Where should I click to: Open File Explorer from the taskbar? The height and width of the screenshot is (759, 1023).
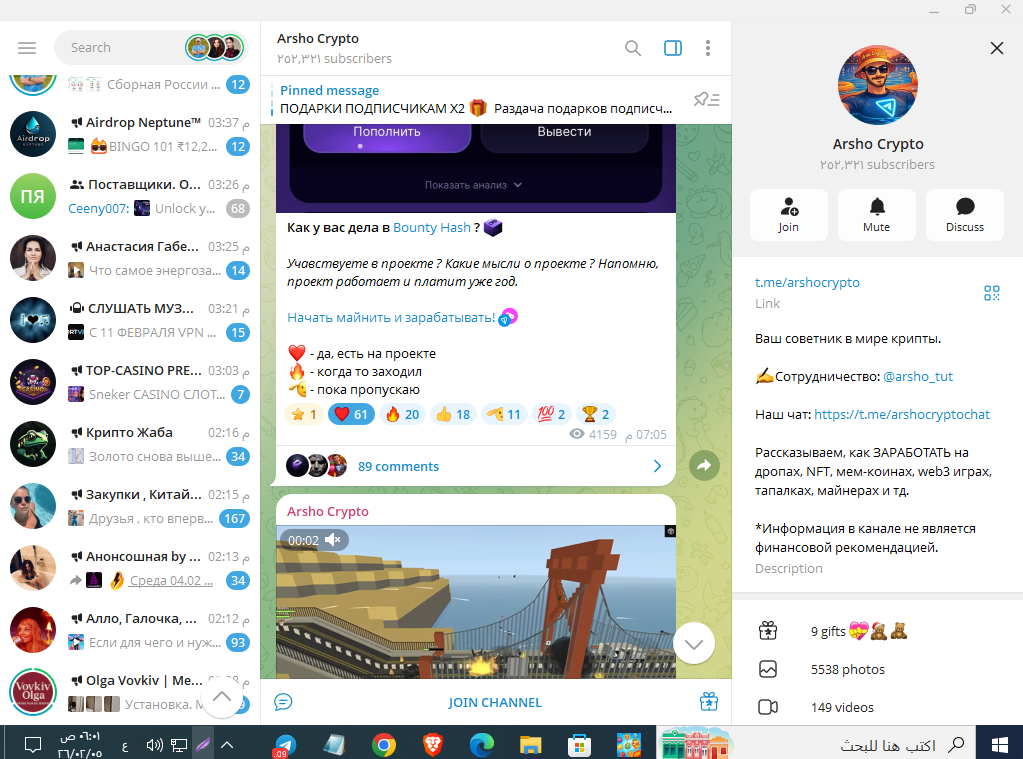[x=530, y=745]
